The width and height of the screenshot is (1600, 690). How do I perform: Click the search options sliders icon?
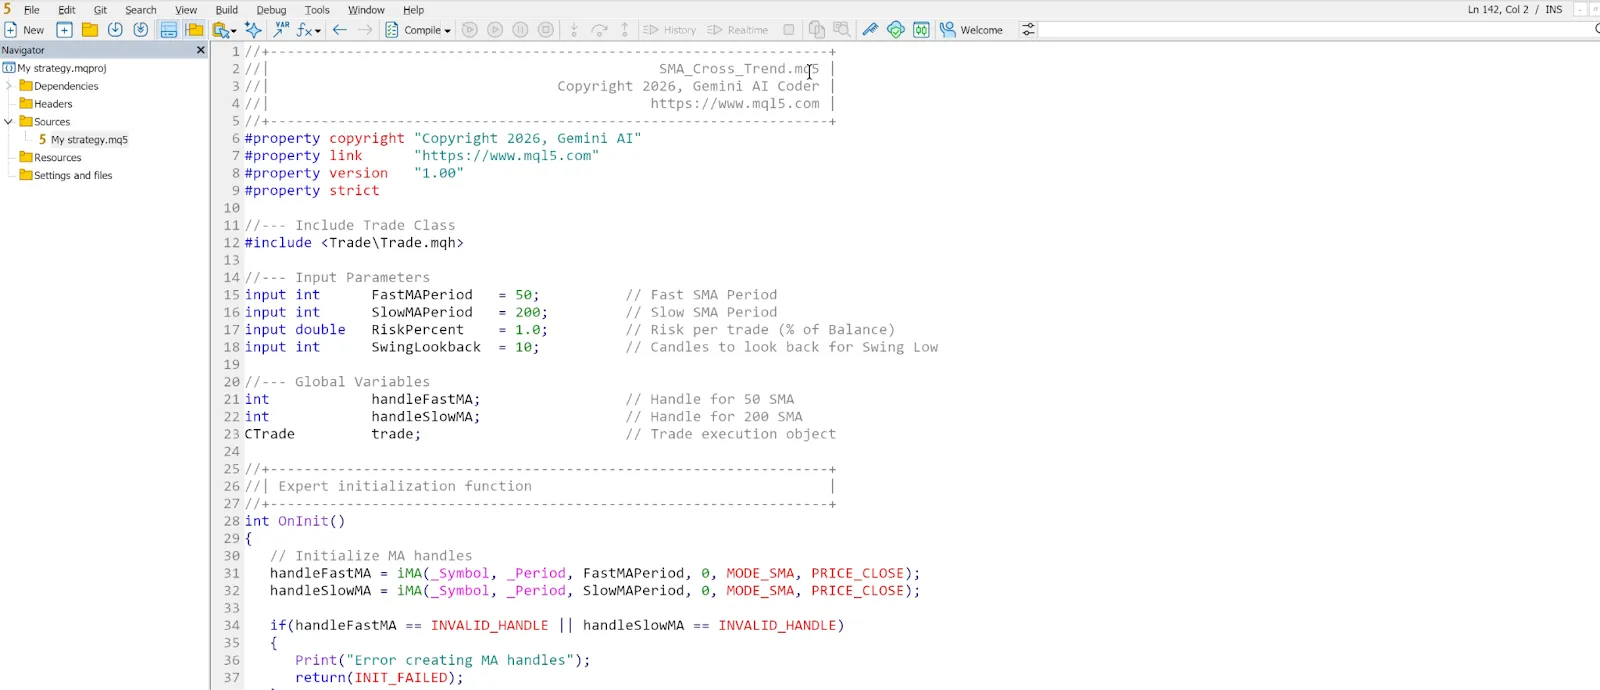click(1028, 30)
